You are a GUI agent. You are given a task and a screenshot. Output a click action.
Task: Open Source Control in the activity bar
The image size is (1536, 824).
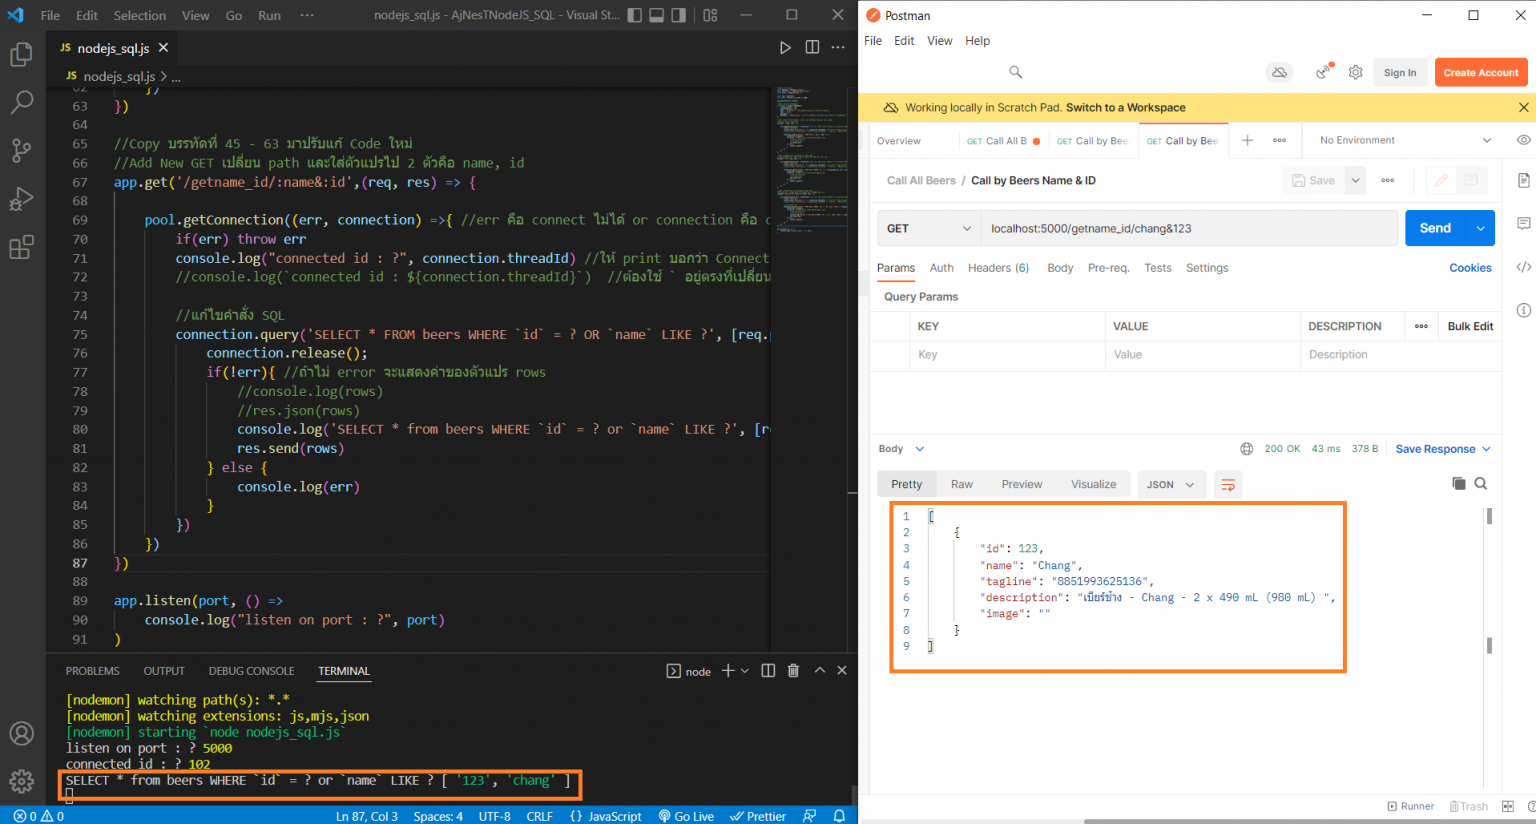coord(22,150)
